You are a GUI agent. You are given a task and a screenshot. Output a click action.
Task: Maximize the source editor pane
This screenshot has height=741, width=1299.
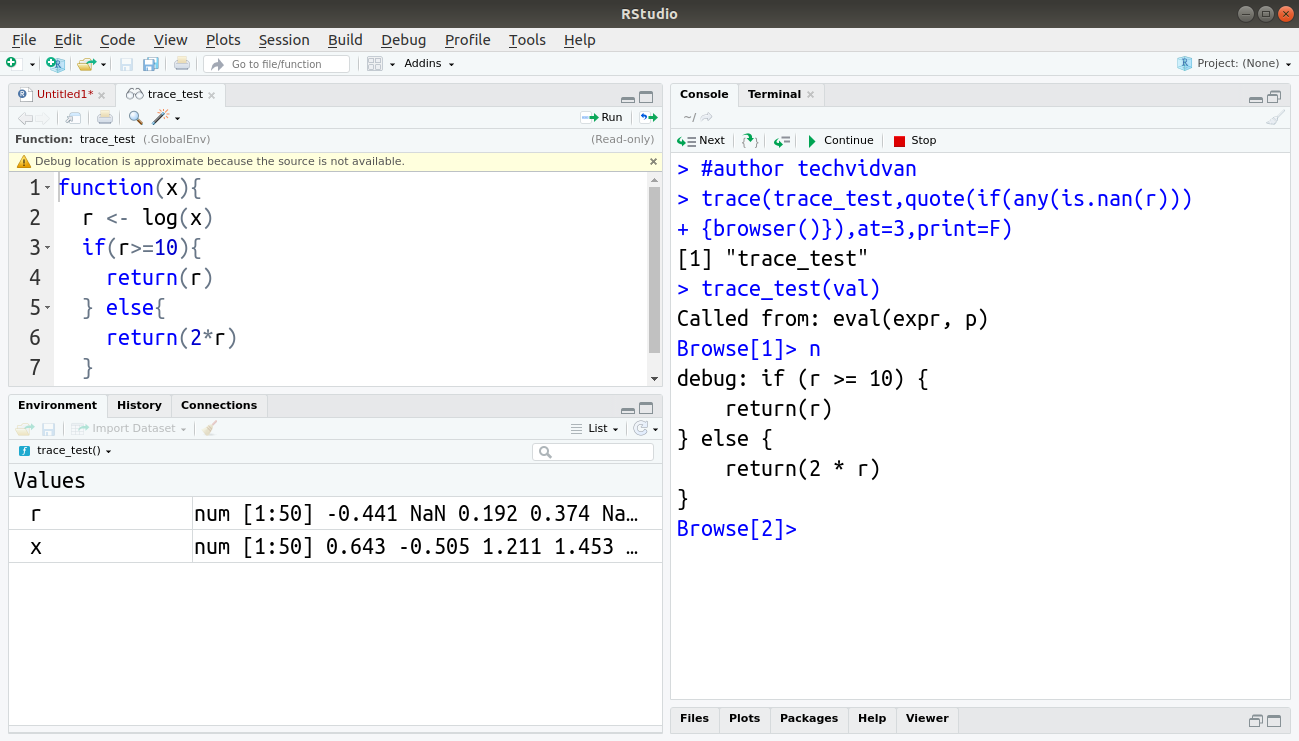pos(646,98)
